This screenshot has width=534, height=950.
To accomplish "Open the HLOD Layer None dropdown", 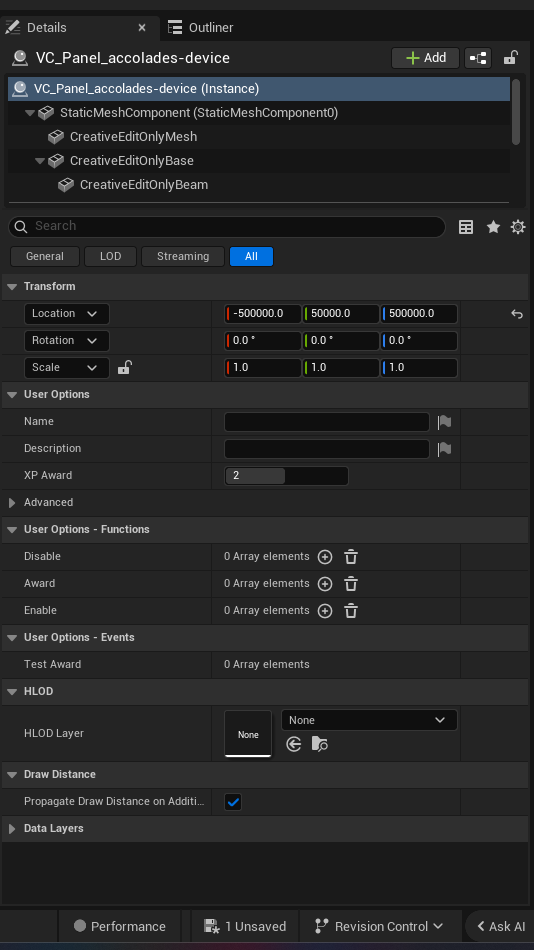I will [369, 720].
